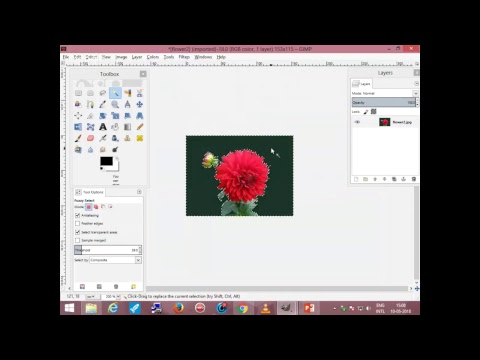Select the Heal tool
The width and height of the screenshot is (480, 360).
140,138
